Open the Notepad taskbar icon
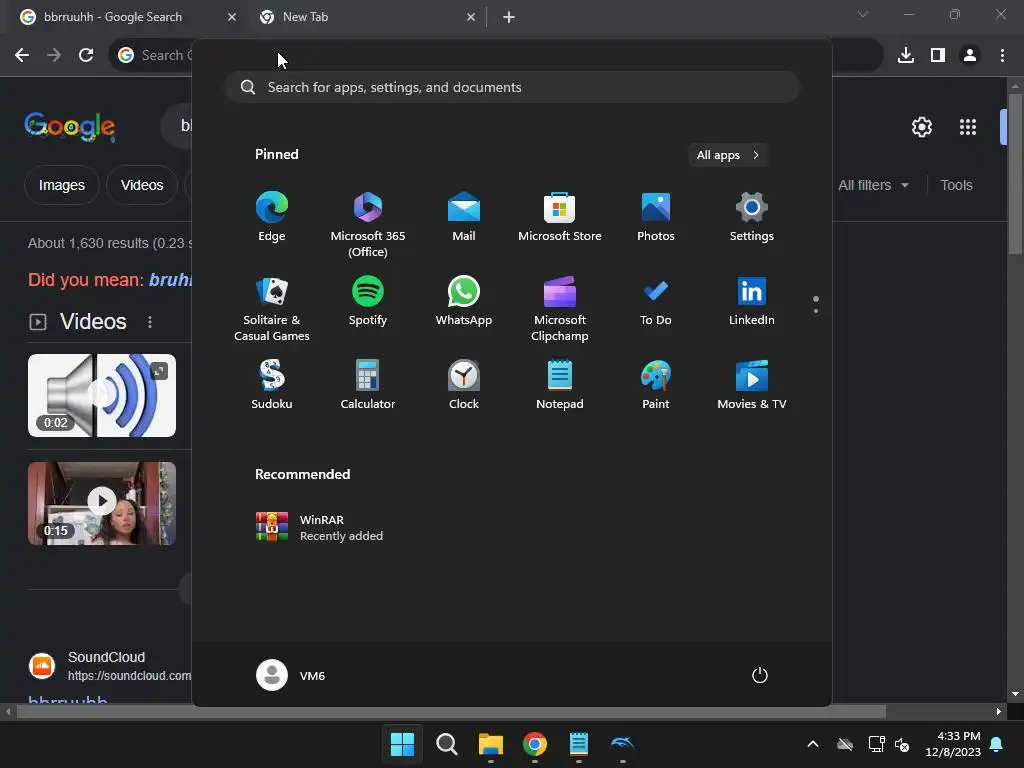The height and width of the screenshot is (768, 1024). click(x=579, y=744)
